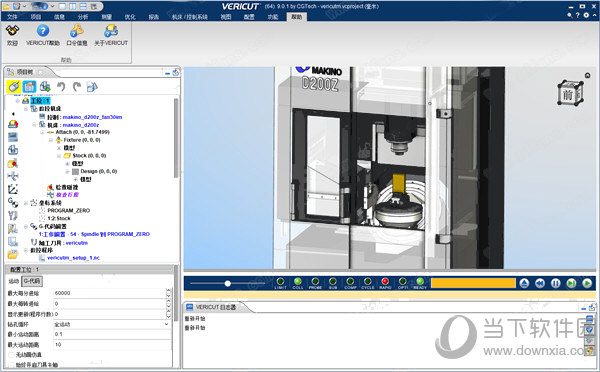Click the copy pages icon in project tree toolbar
600x372 pixels.
click(x=92, y=86)
